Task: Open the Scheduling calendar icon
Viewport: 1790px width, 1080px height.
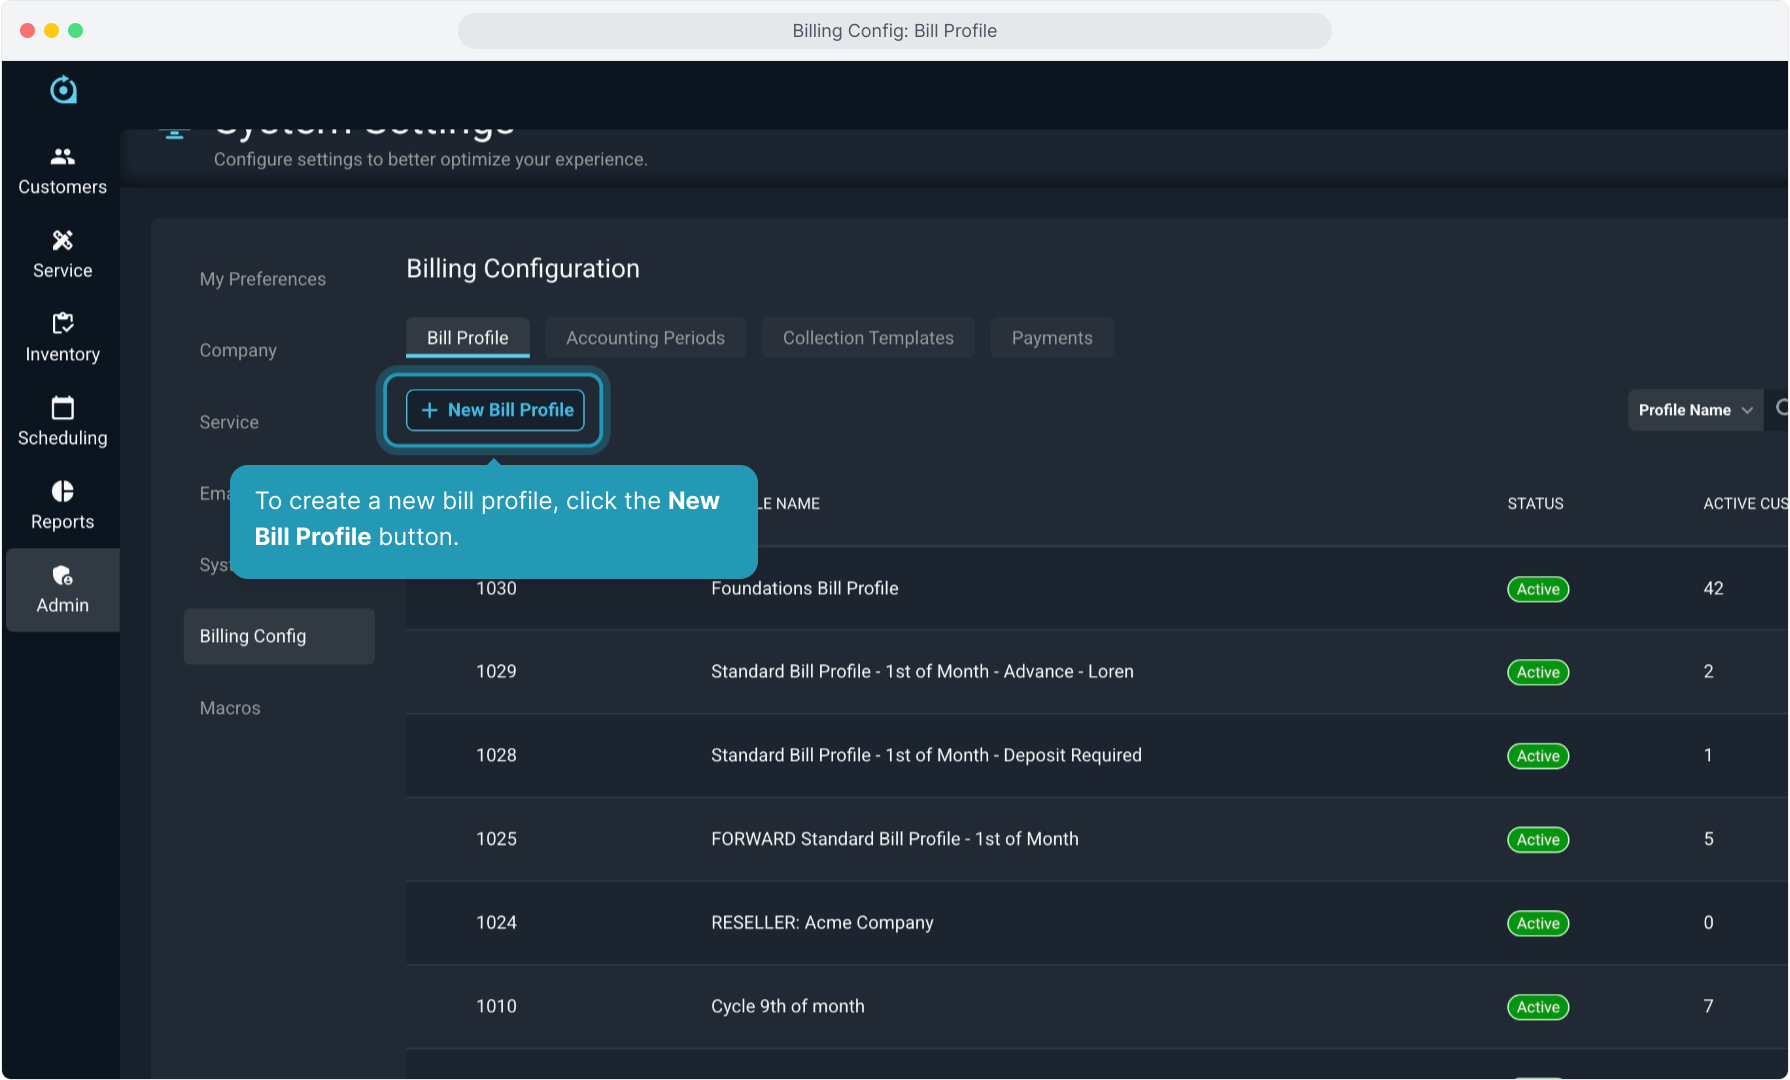Action: [x=62, y=408]
